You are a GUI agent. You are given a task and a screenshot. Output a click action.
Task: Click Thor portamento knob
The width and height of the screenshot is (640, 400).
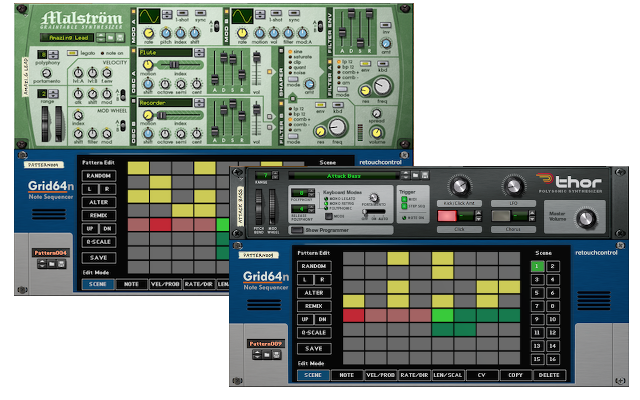[373, 198]
